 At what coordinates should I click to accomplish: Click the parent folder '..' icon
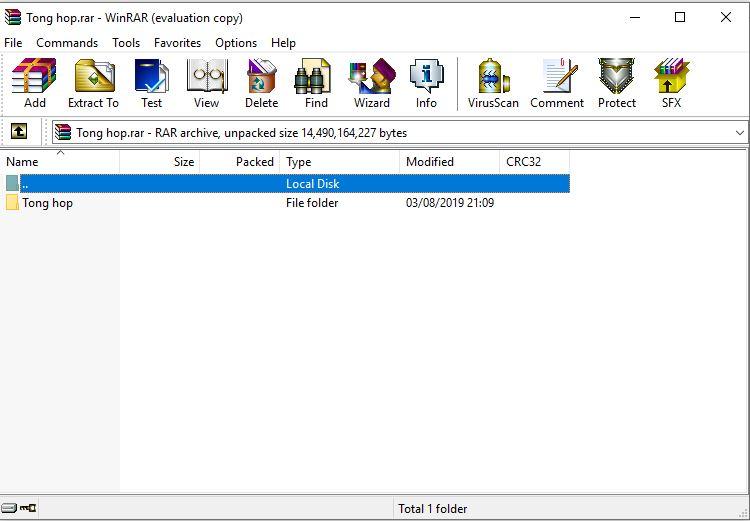click(x=12, y=183)
